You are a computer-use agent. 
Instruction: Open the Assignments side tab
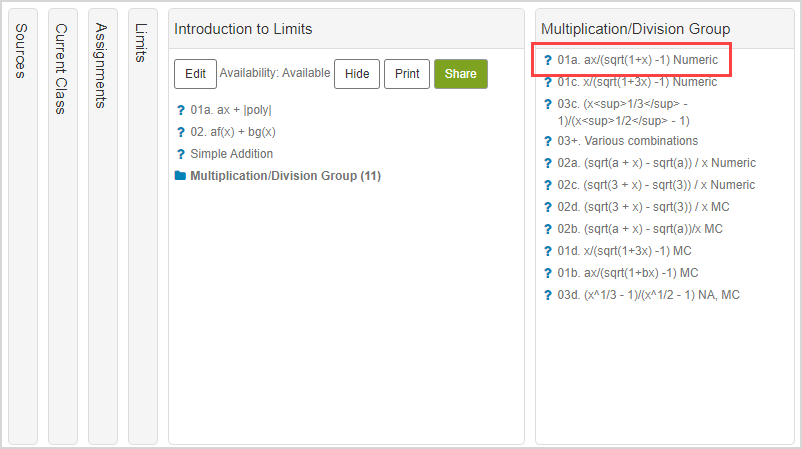[x=102, y=65]
